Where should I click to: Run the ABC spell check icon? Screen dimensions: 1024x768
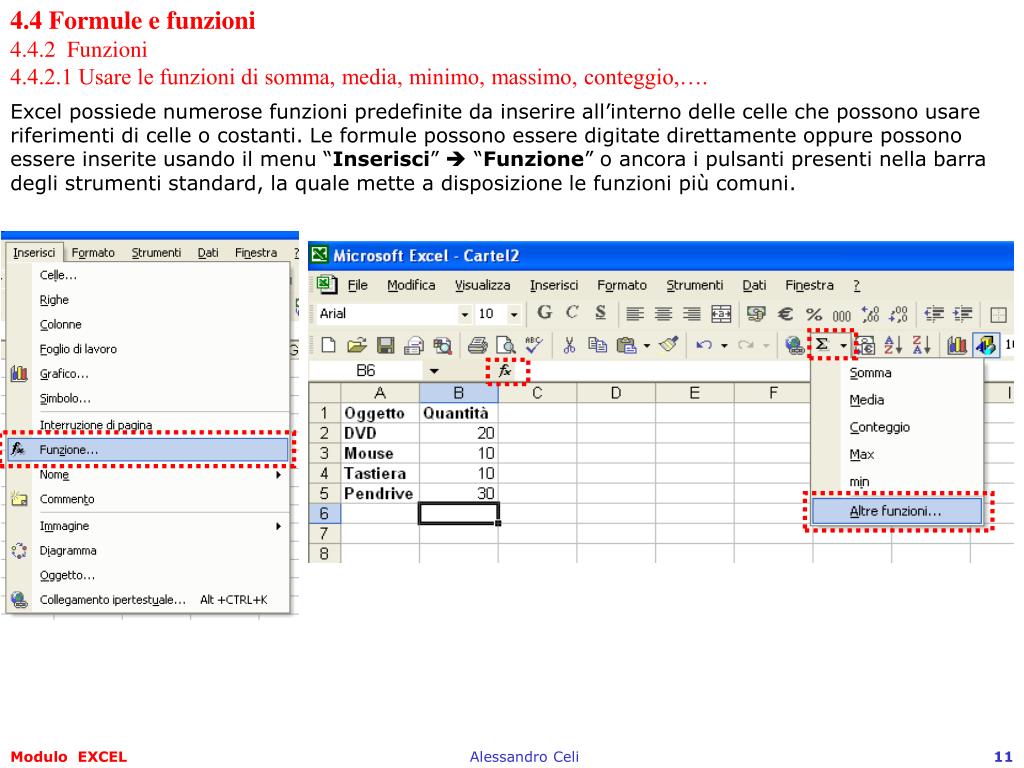coord(534,345)
